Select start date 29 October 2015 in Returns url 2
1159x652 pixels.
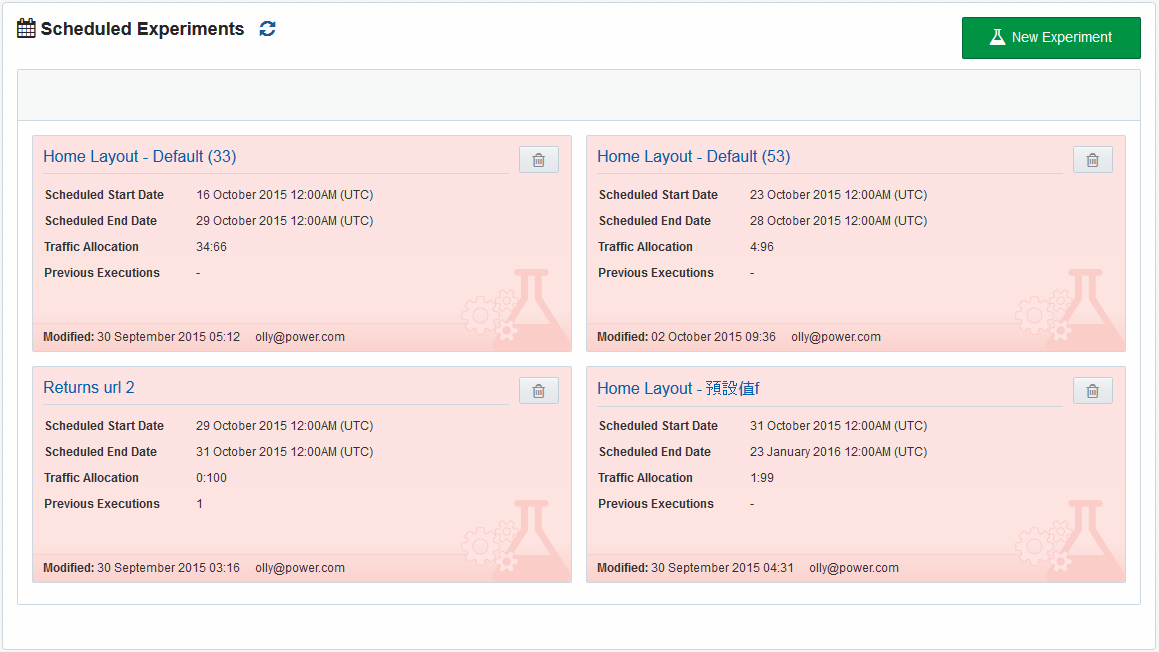pyautogui.click(x=285, y=426)
